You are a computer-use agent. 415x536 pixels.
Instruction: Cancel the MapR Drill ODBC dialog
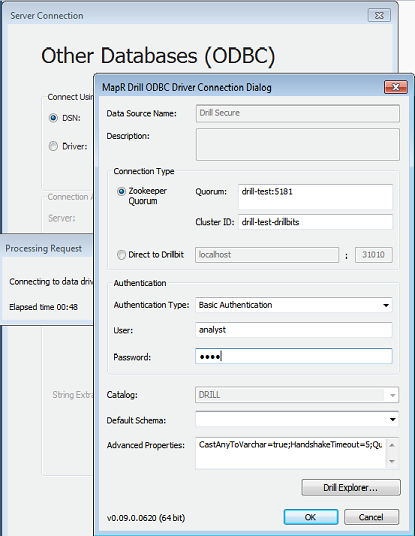(x=371, y=517)
